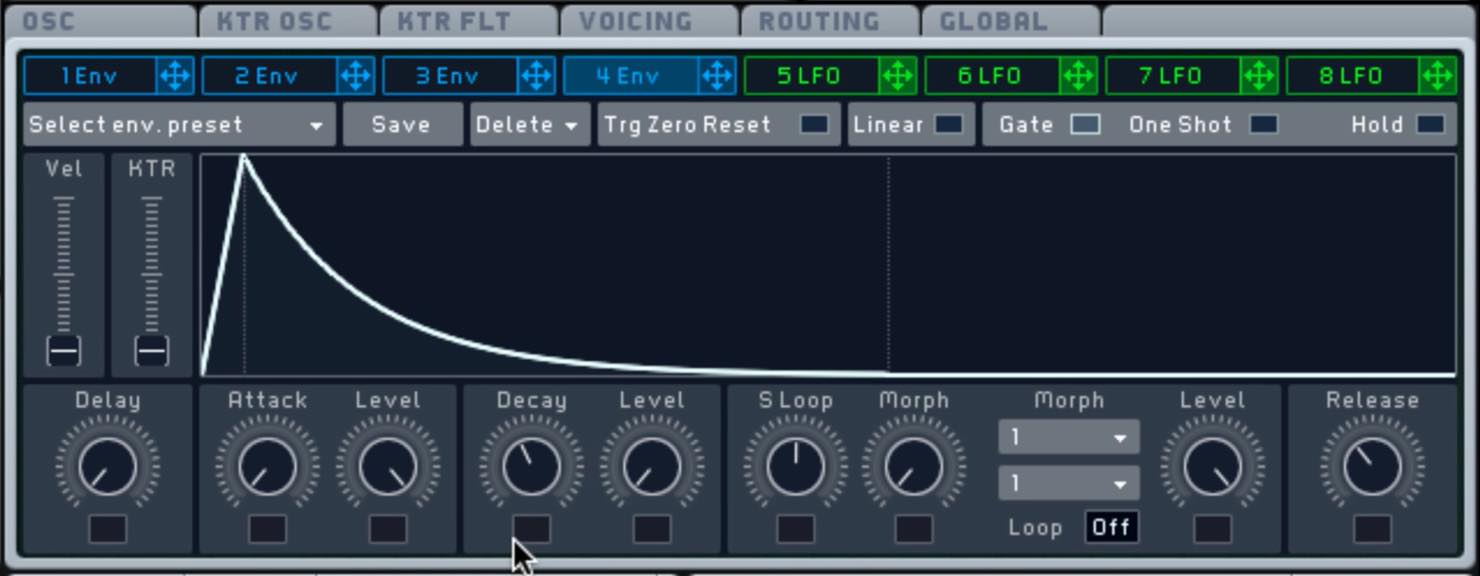Open the ROUTING tab
Screen dimensions: 1480x576
831,21
